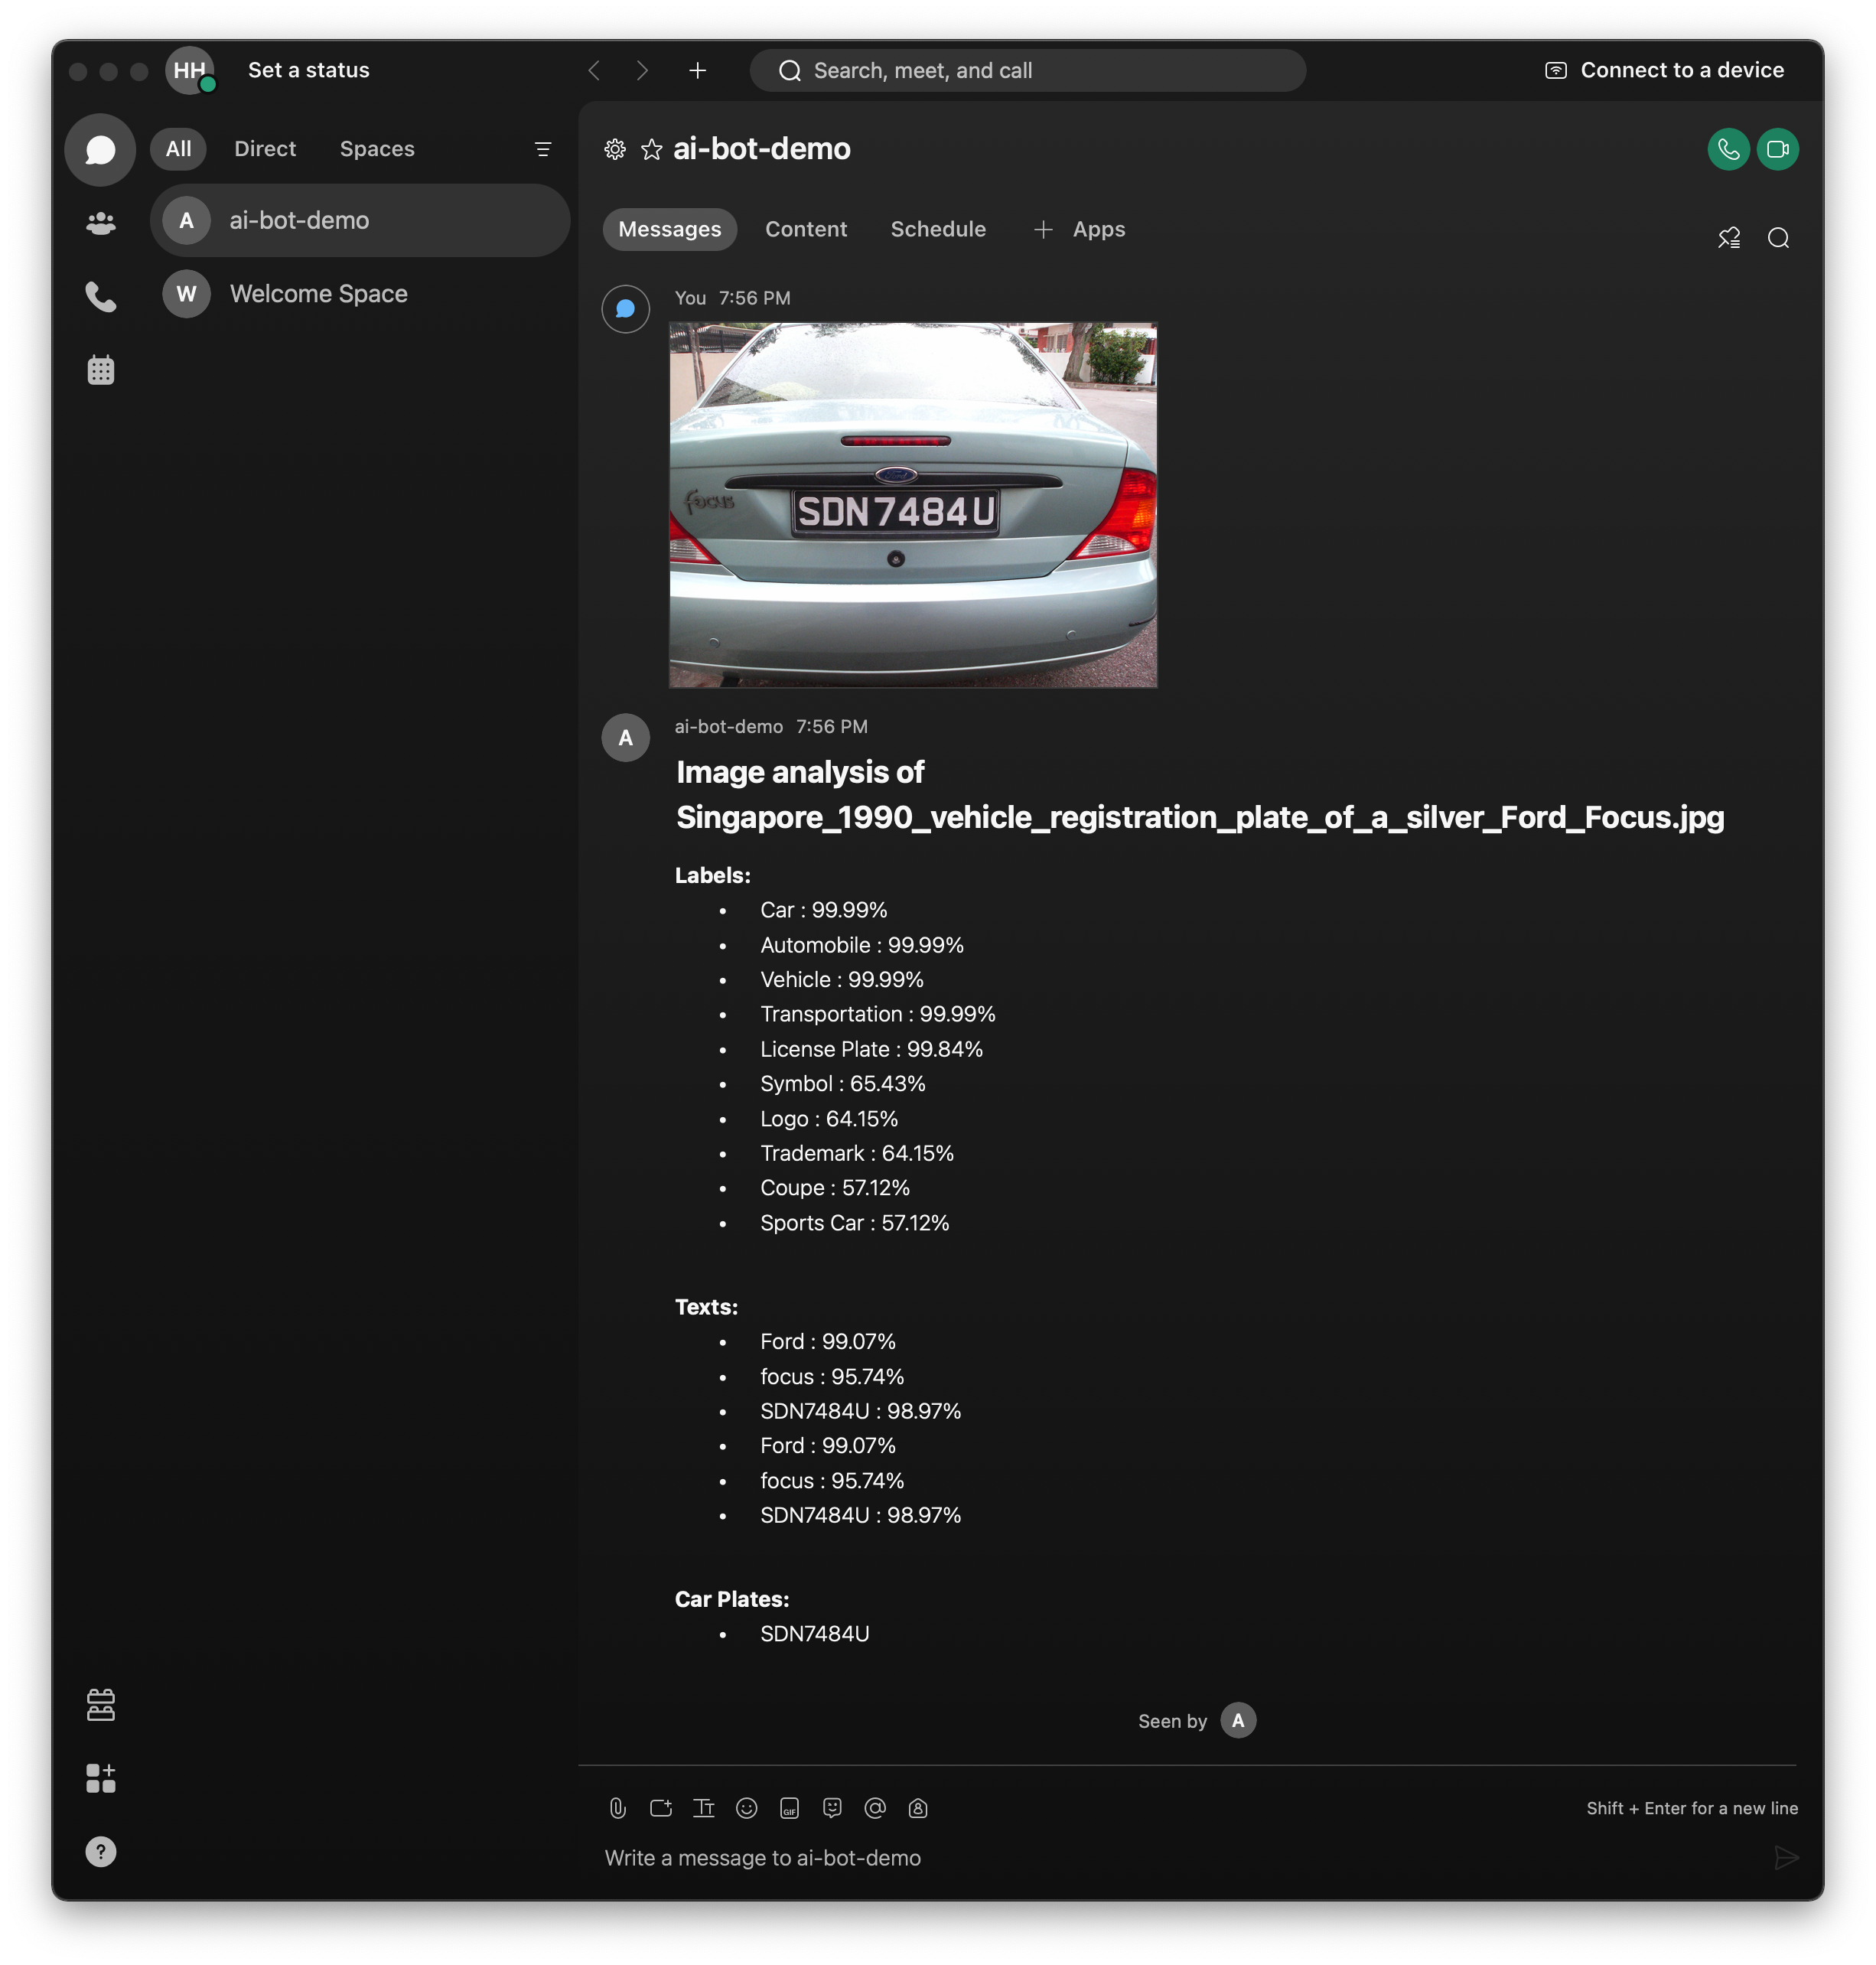1876x1965 pixels.
Task: Open the emoji picker in composer
Action: click(746, 1808)
